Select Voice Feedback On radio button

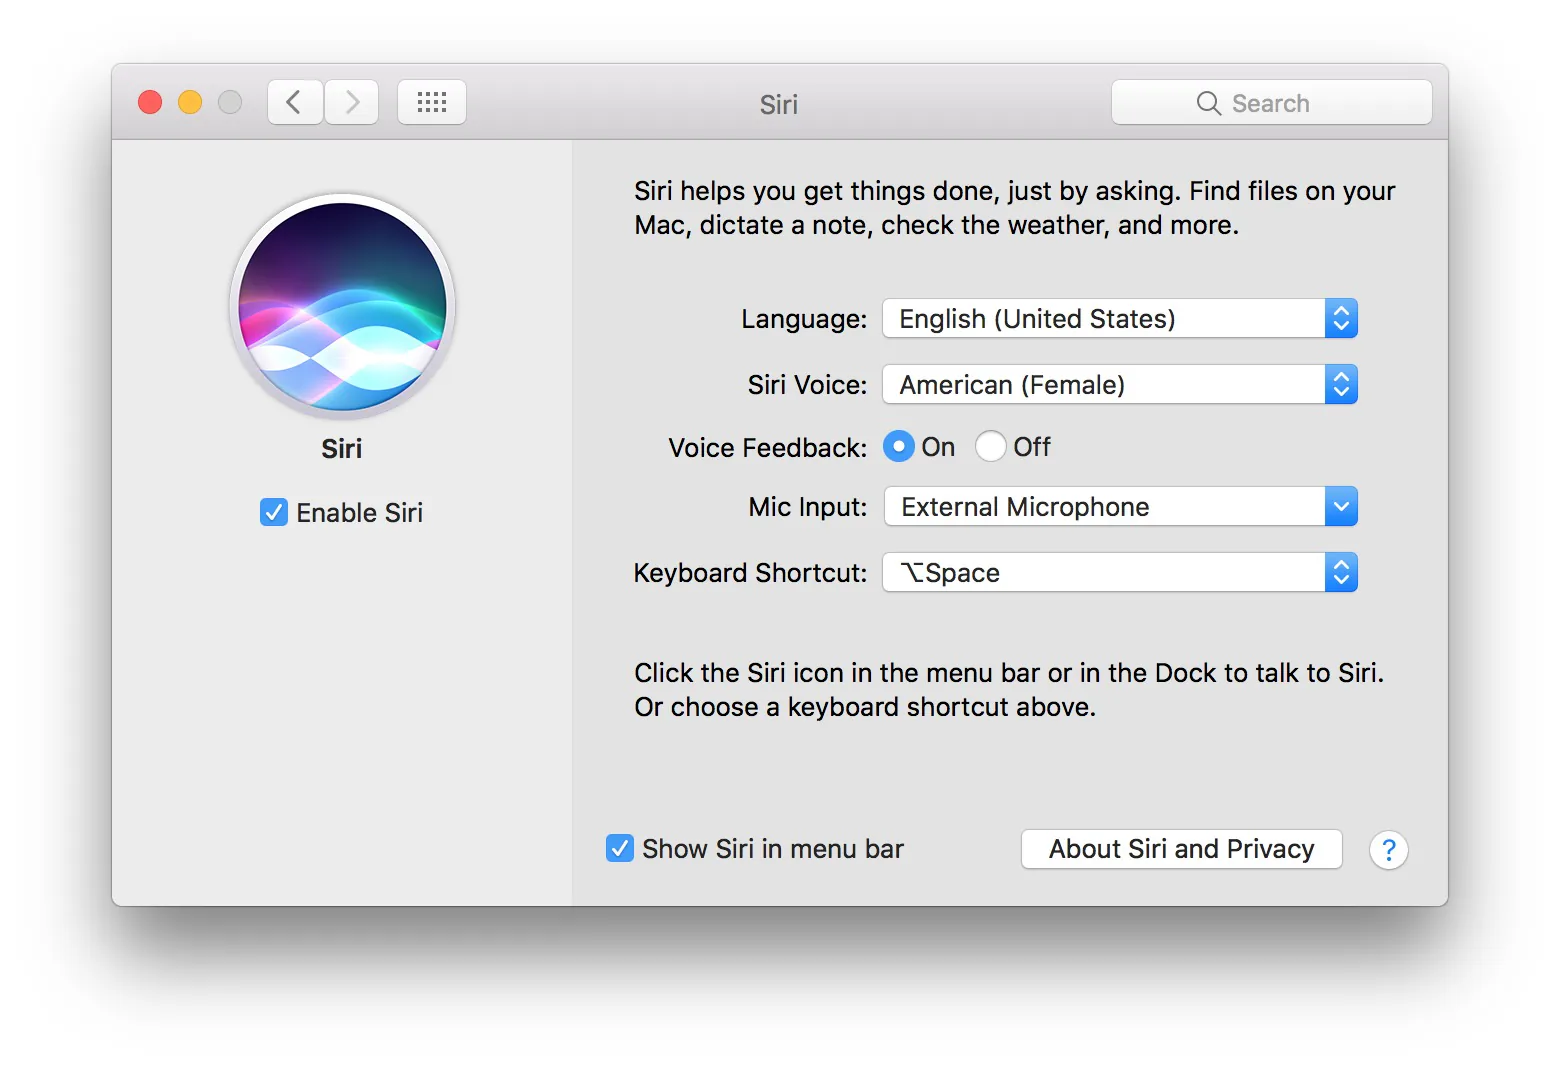(899, 446)
